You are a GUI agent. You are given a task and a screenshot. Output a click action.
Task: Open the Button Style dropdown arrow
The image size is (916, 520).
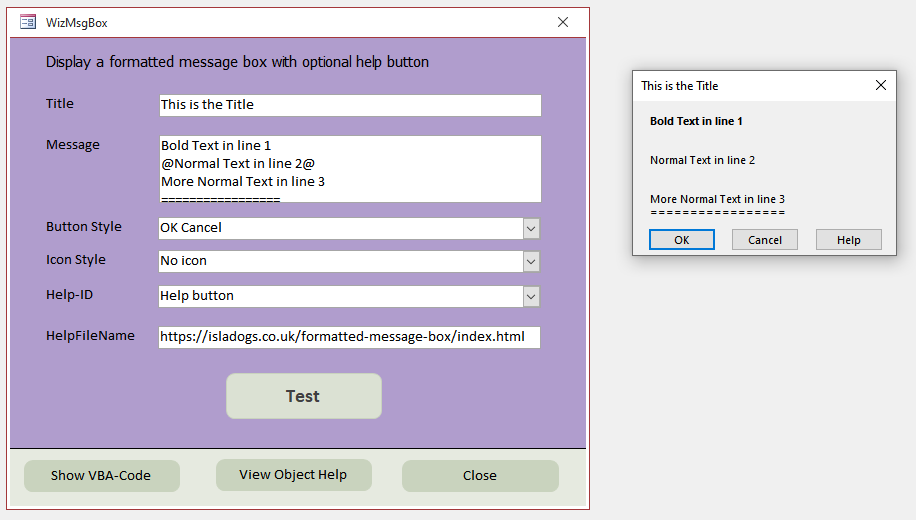click(x=530, y=228)
